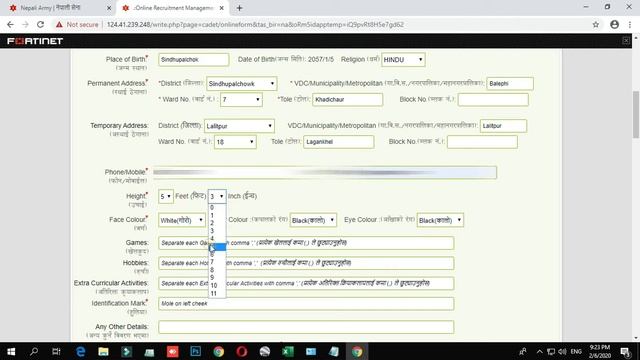The height and width of the screenshot is (360, 640).
Task: Open Excel from taskbar
Action: [x=288, y=351]
